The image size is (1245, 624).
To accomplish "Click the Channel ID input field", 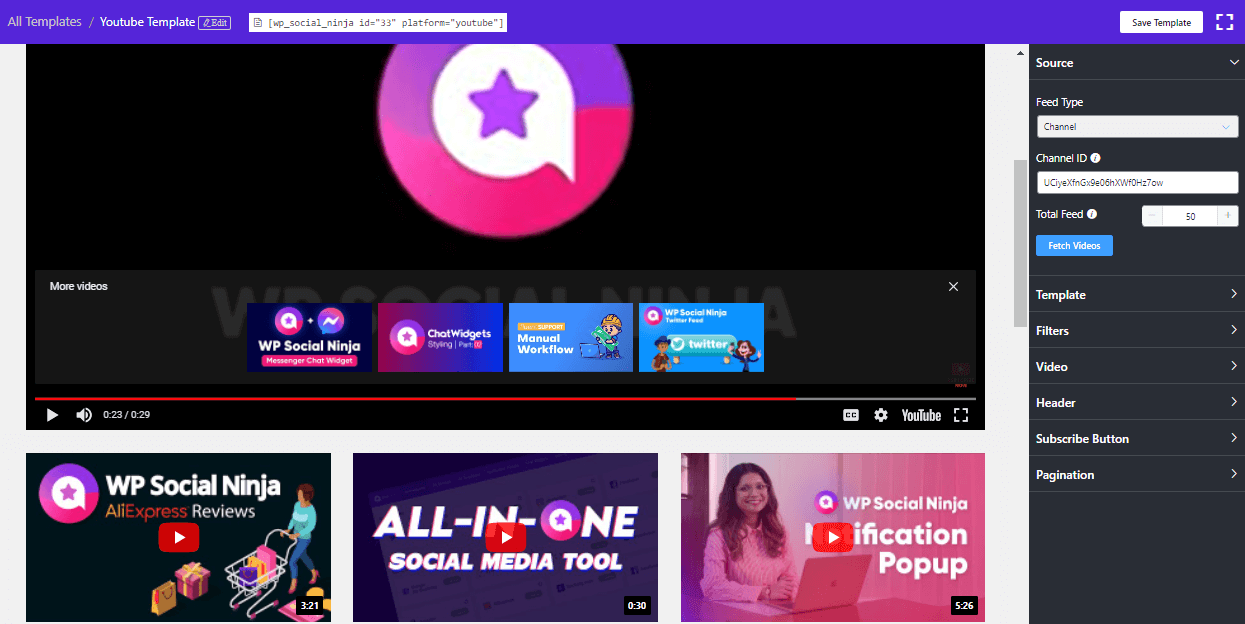I will click(x=1137, y=183).
